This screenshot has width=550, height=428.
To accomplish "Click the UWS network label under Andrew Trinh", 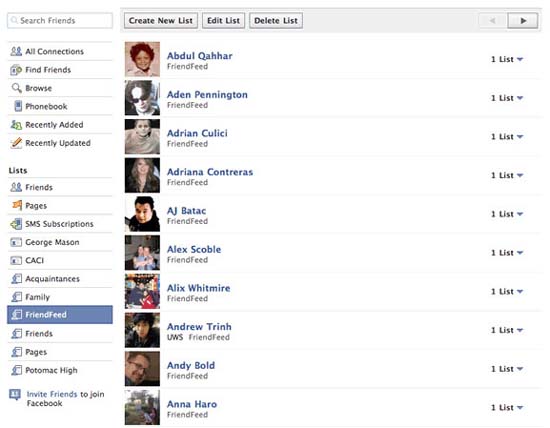I will pyautogui.click(x=175, y=337).
